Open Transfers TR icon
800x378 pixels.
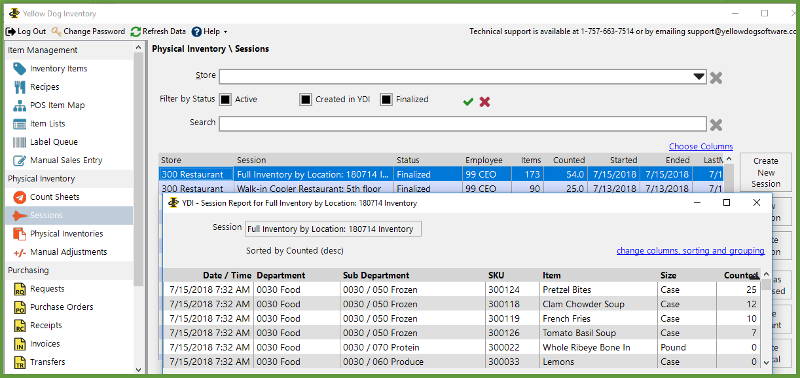[19, 362]
